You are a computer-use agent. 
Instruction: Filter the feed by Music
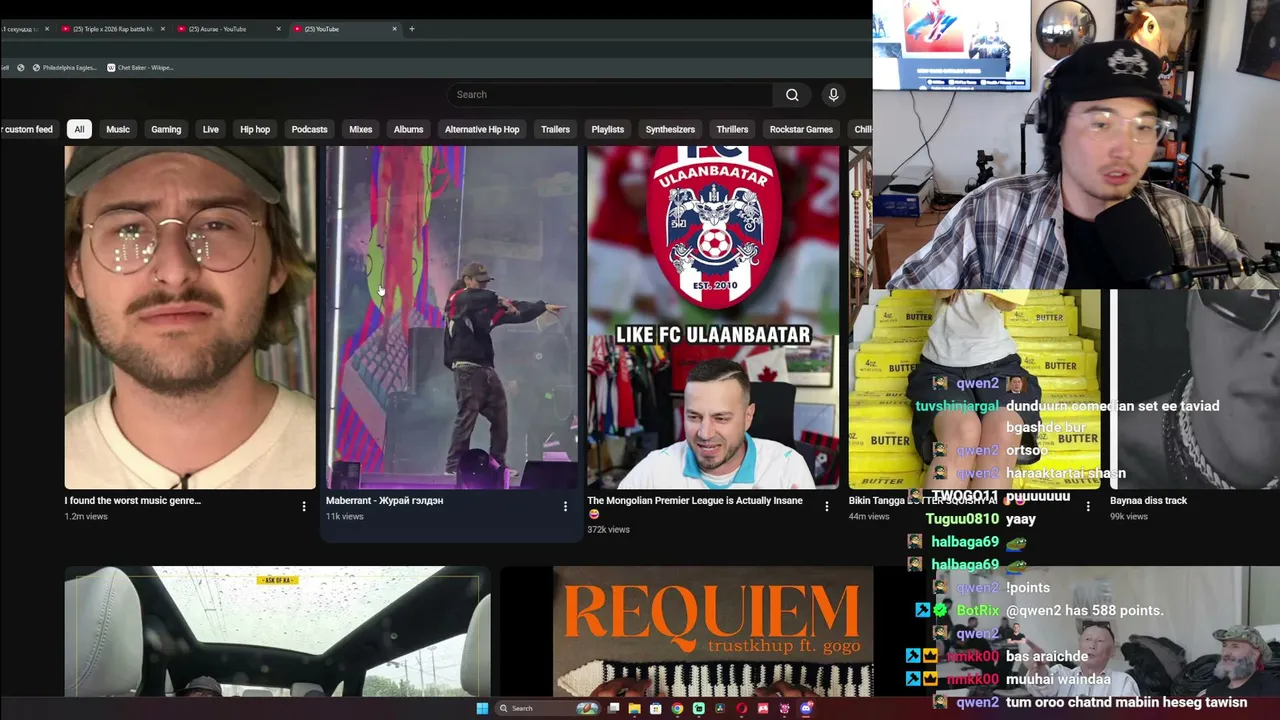[x=118, y=129]
